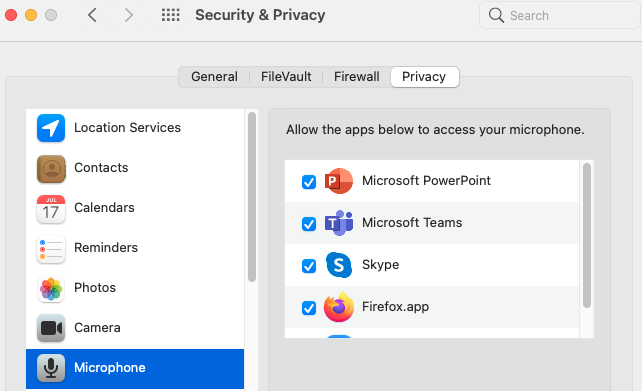Open Contacts privacy category
Viewport: 642px width, 391px height.
click(135, 168)
